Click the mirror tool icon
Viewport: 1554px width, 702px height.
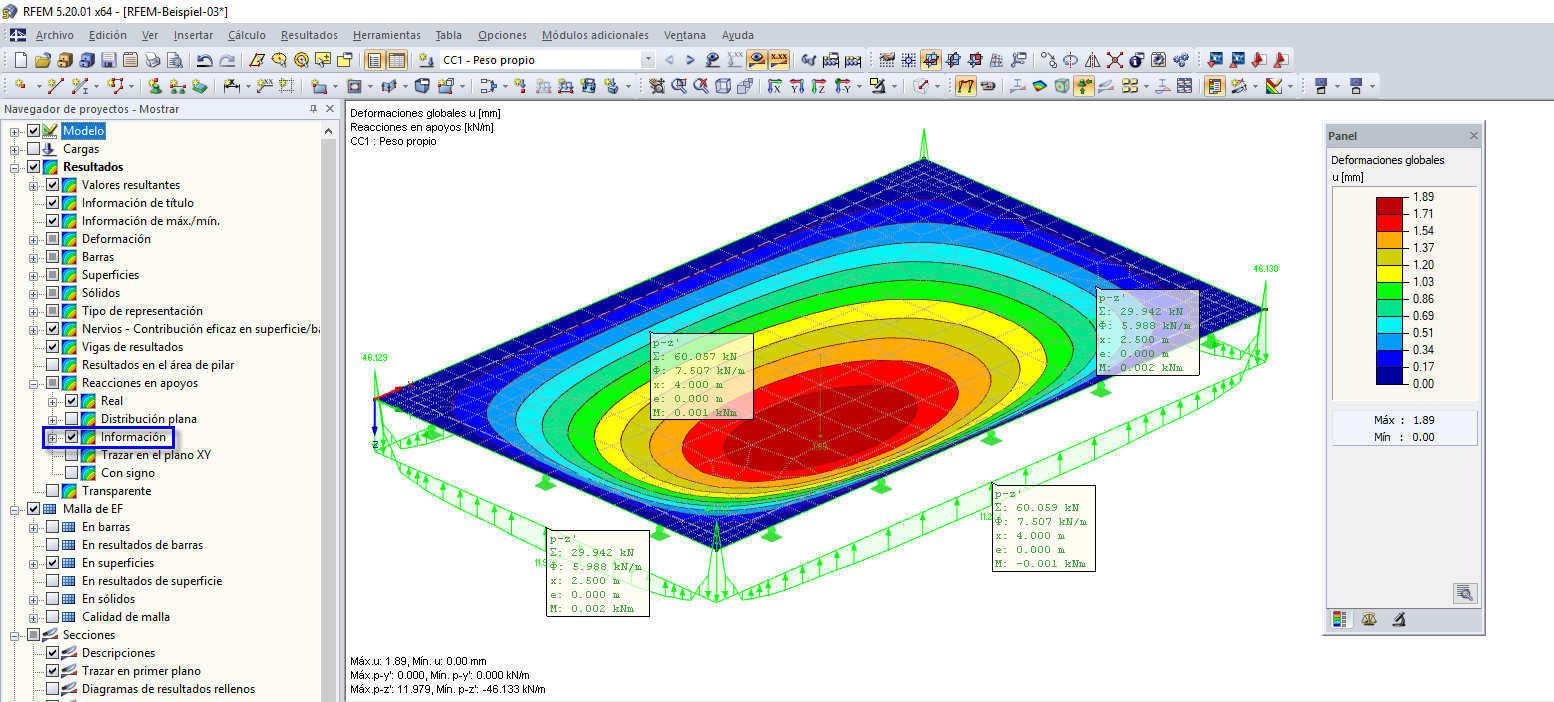point(1093,60)
